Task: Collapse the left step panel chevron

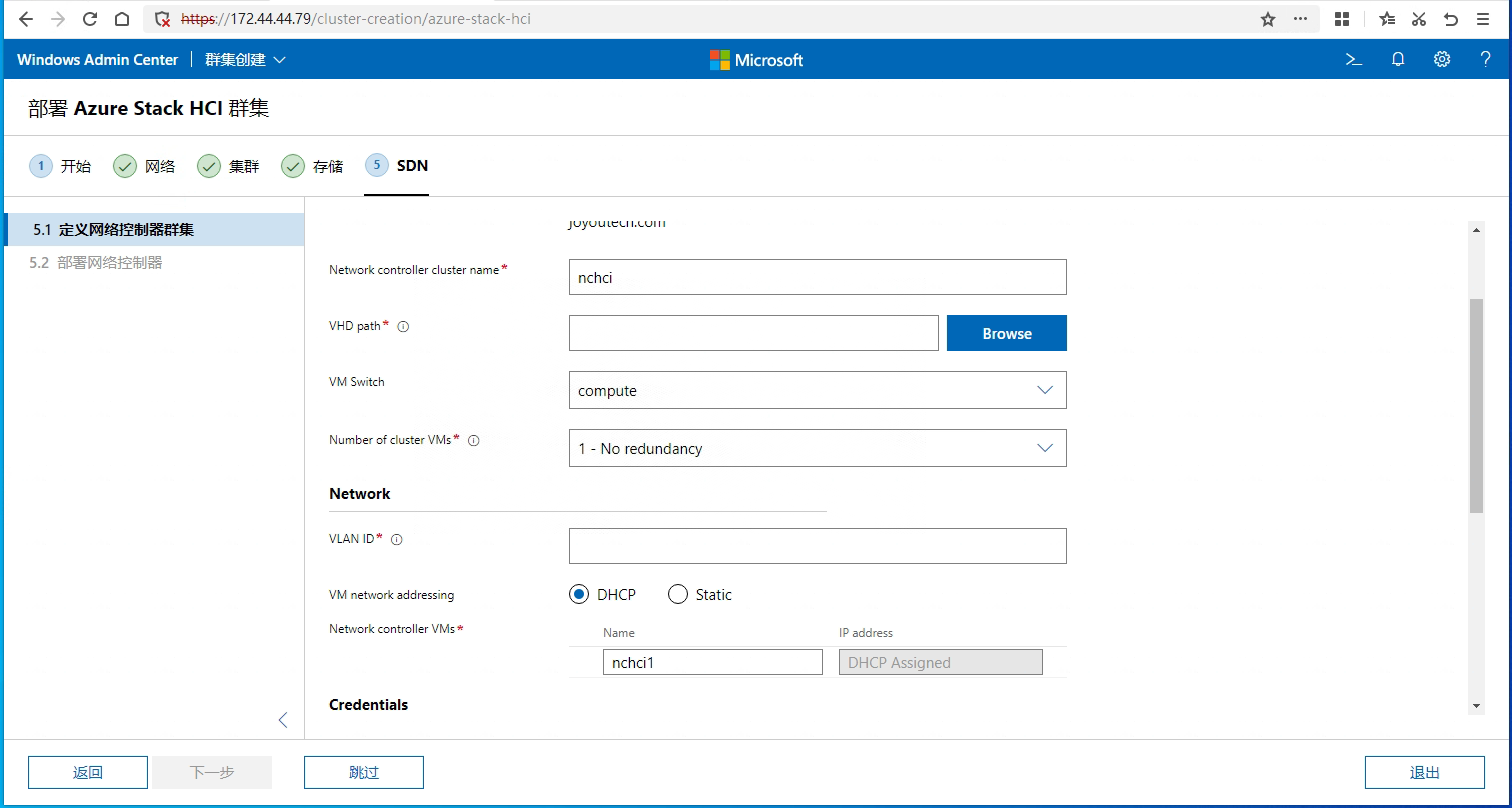Action: point(283,720)
